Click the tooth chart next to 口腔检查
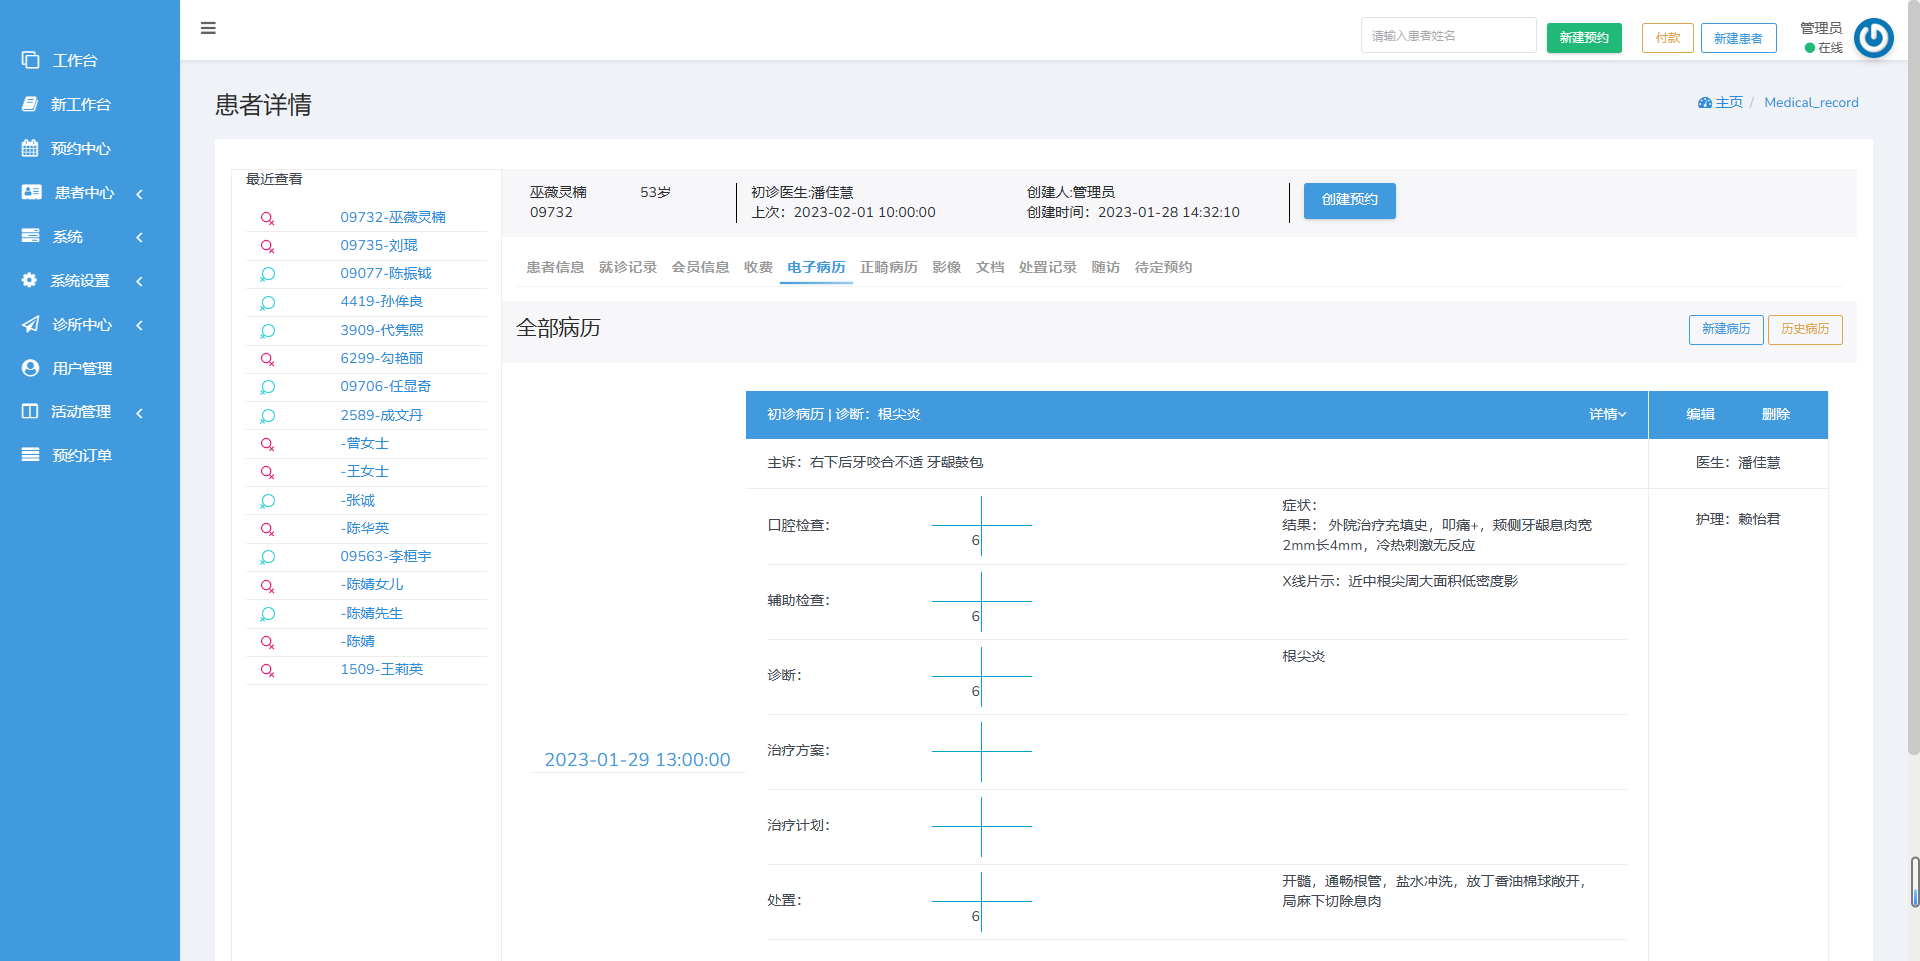1920x961 pixels. point(981,526)
